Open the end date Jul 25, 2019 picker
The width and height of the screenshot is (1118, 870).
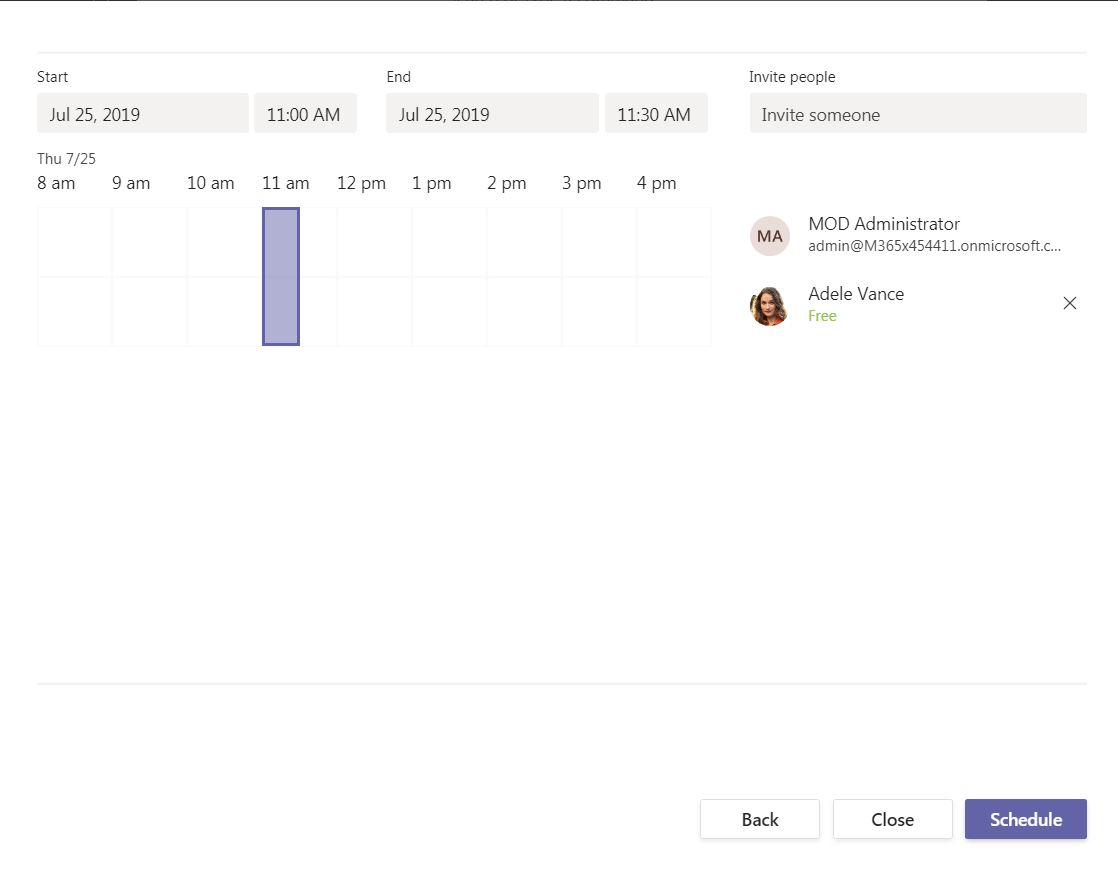click(492, 114)
